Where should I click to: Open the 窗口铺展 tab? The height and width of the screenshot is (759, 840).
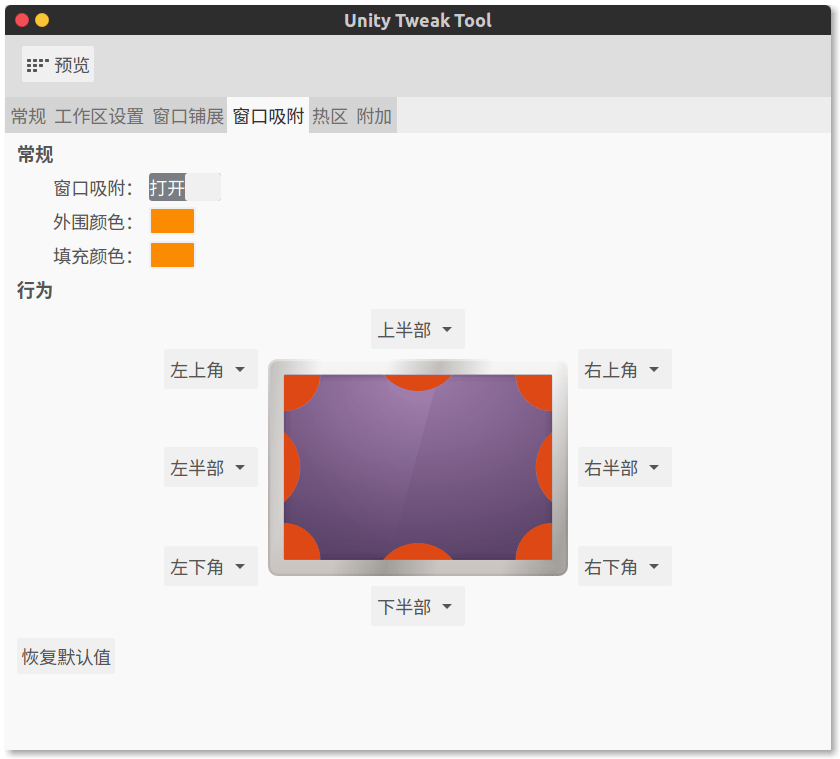(x=188, y=116)
